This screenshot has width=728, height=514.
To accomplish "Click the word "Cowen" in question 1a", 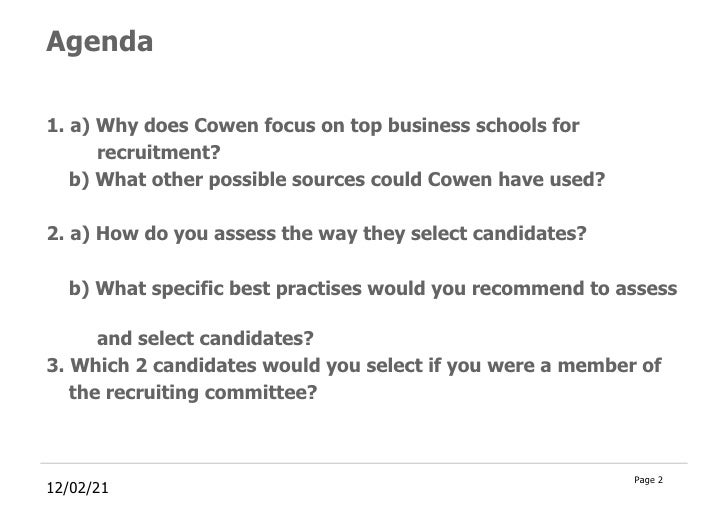I will click(x=226, y=126).
